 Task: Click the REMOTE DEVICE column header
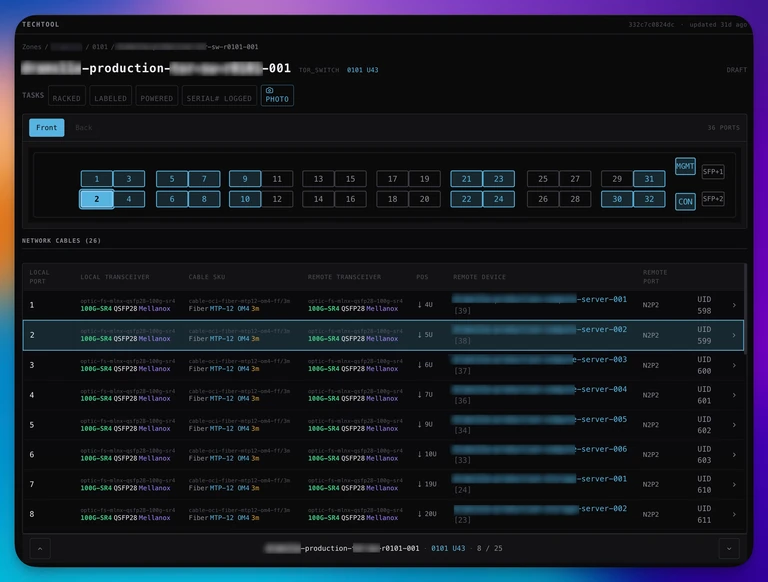click(479, 277)
